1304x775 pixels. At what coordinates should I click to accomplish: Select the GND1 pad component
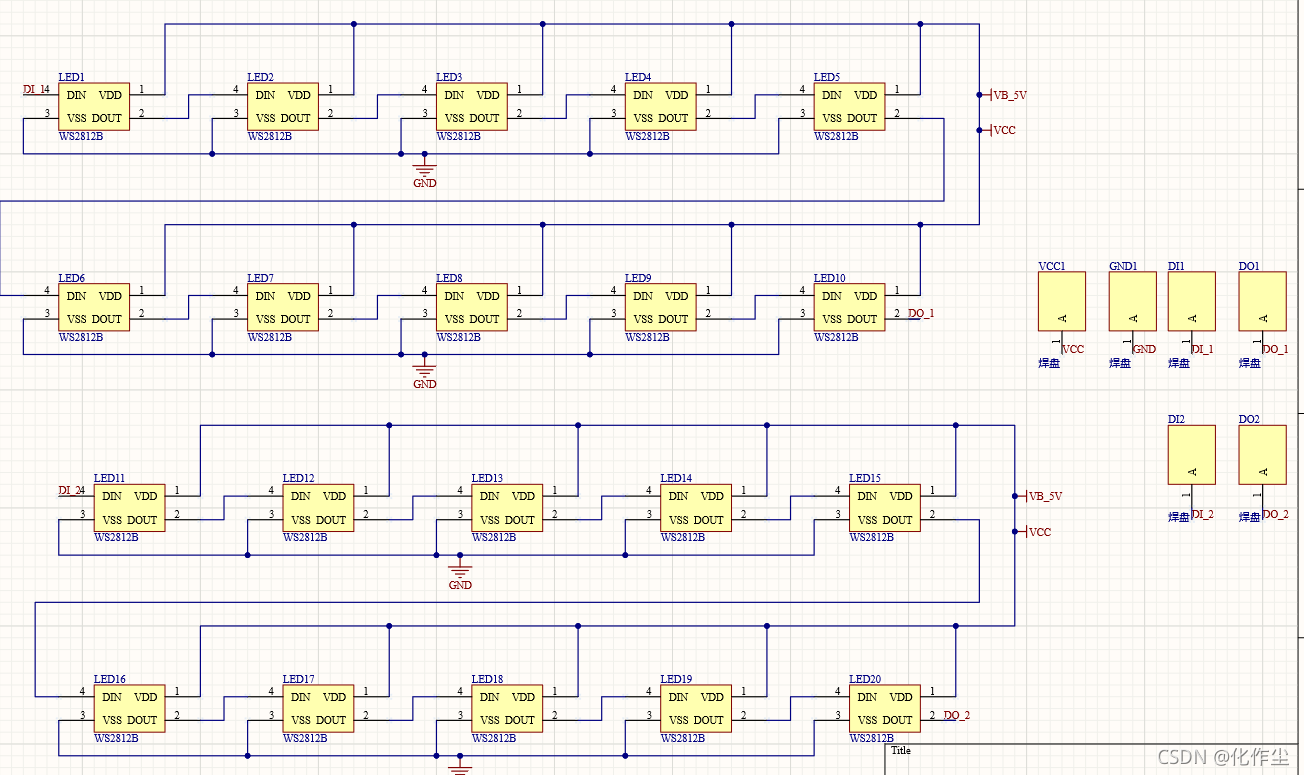(1133, 301)
